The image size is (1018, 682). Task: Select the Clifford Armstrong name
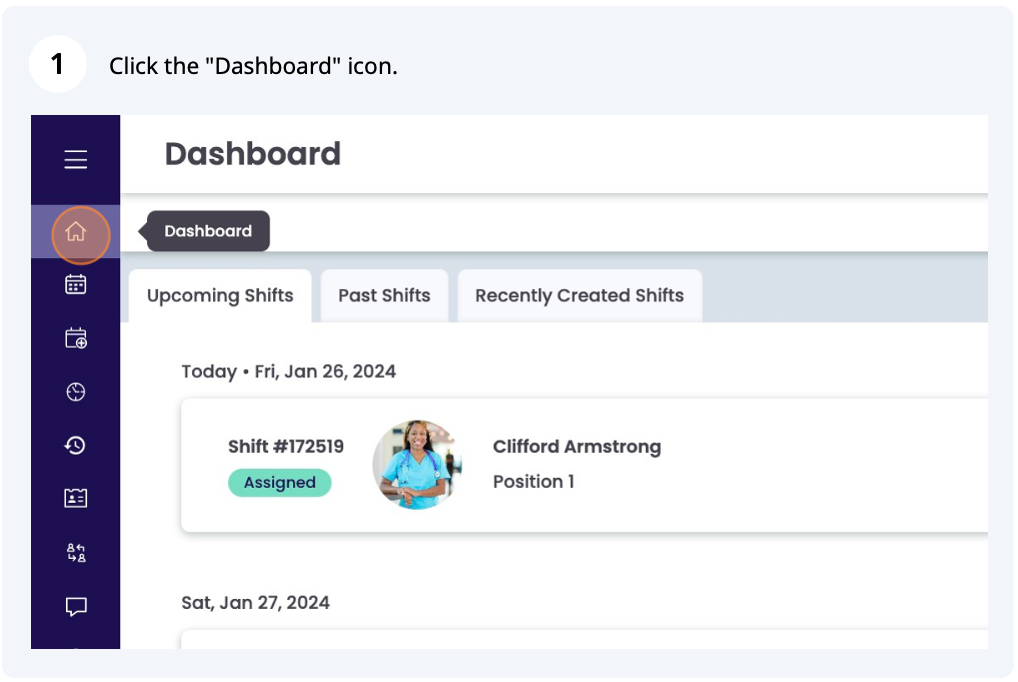coord(577,447)
